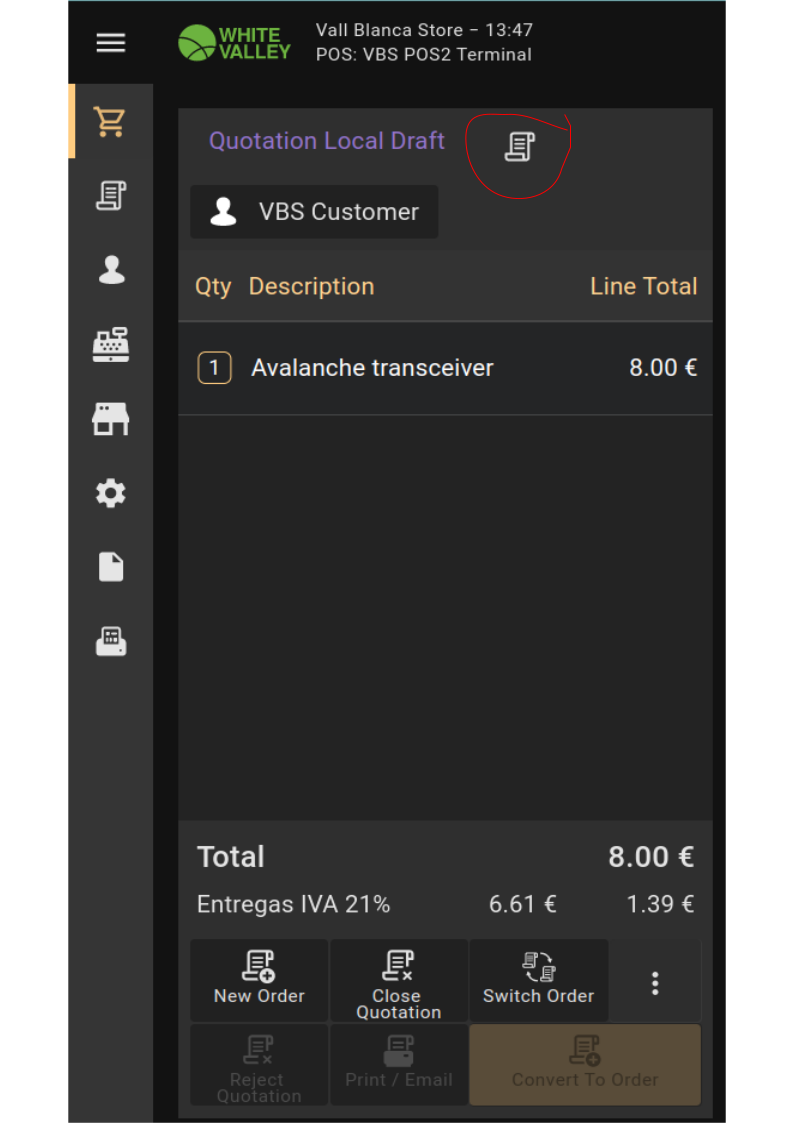Click the White Valley logo

coord(235,43)
